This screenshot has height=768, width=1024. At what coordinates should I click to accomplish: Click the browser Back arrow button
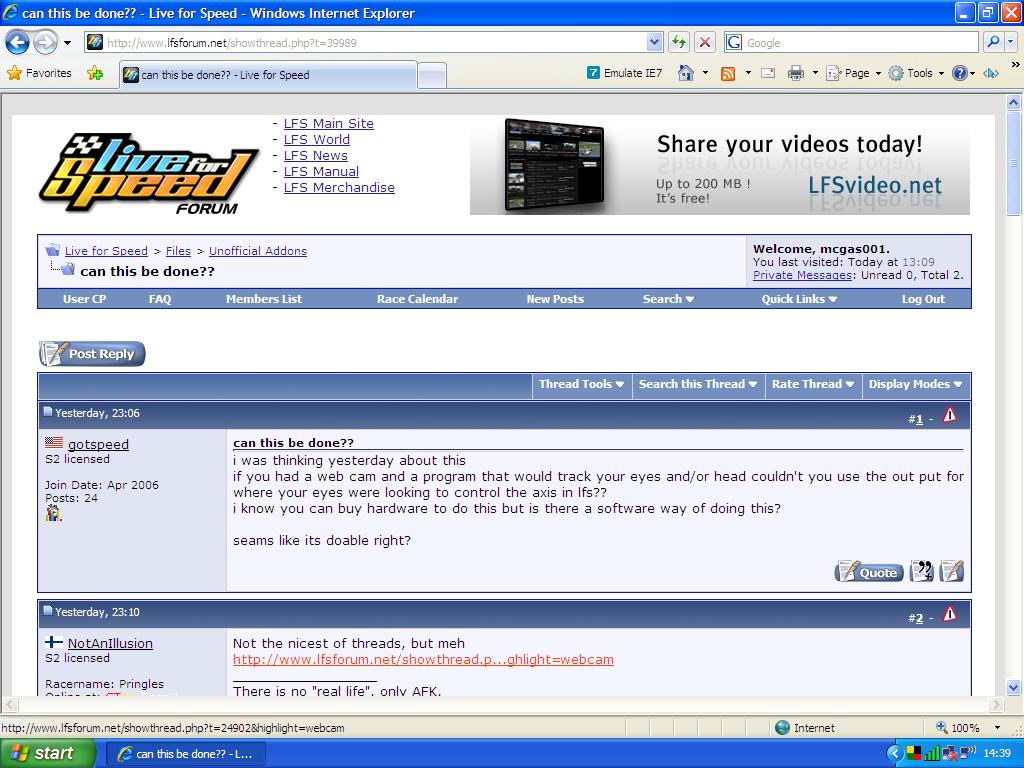tap(18, 43)
